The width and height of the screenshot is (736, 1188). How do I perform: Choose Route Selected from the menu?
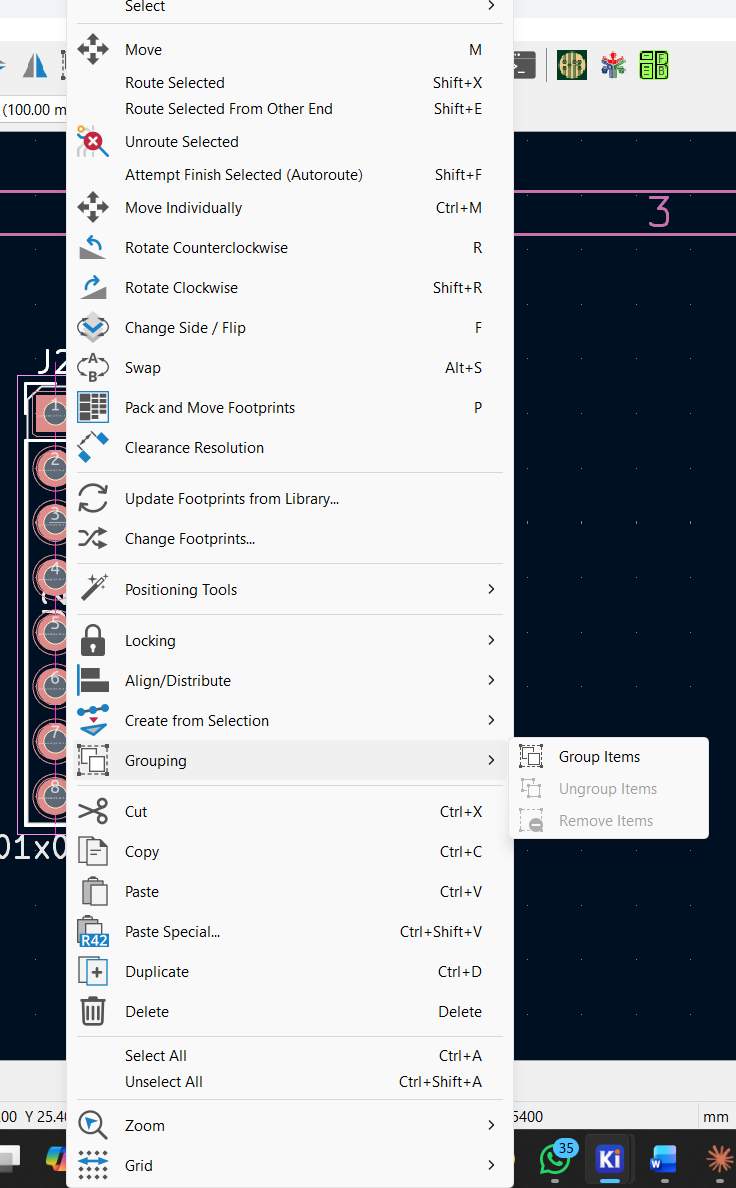pyautogui.click(x=290, y=83)
